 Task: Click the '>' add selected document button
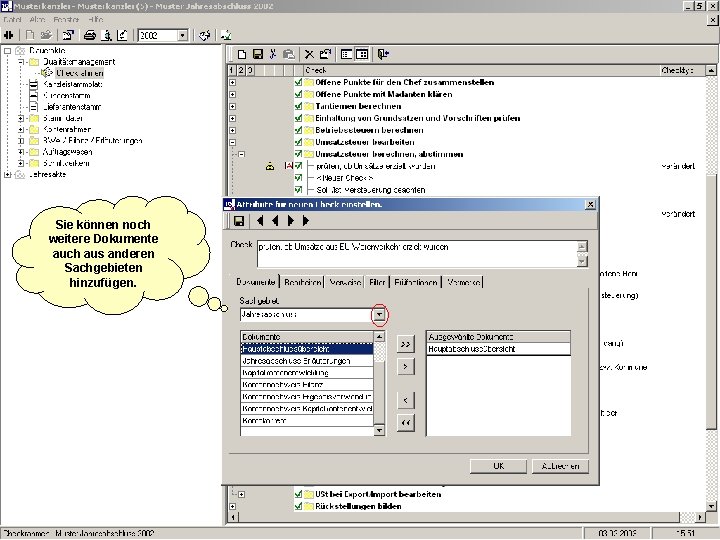click(405, 366)
